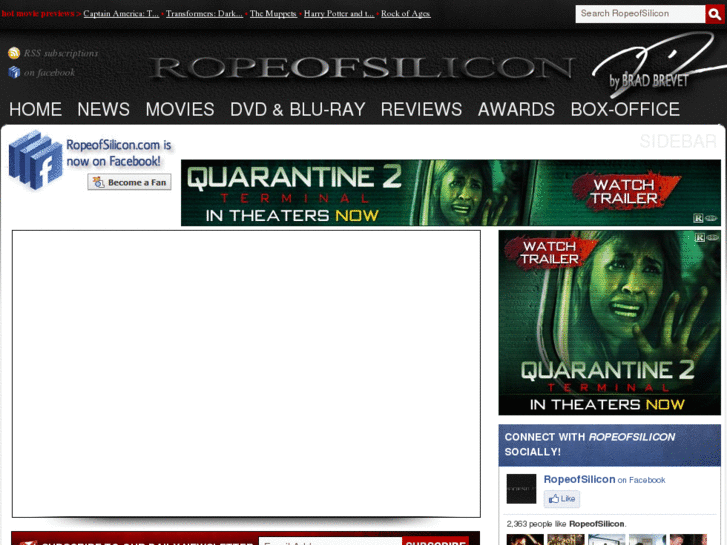This screenshot has height=545, width=727.
Task: Click the Become a Fan button
Action: click(x=129, y=182)
